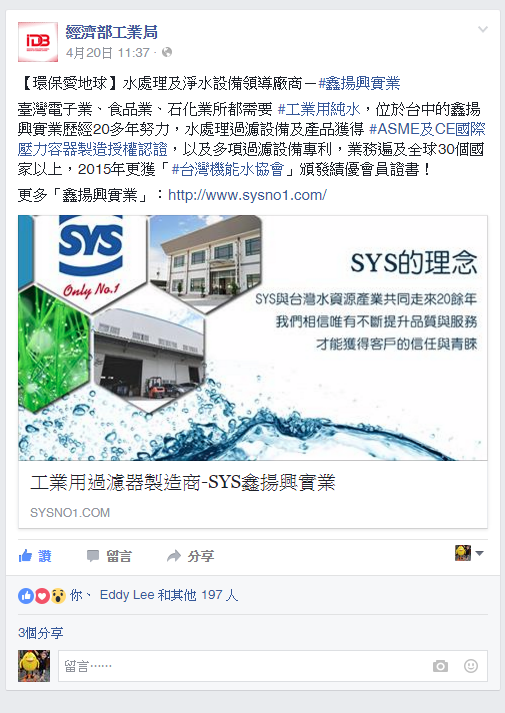This screenshot has height=713, width=505.
Task: Click the heart reaction icon
Action: tap(42, 596)
